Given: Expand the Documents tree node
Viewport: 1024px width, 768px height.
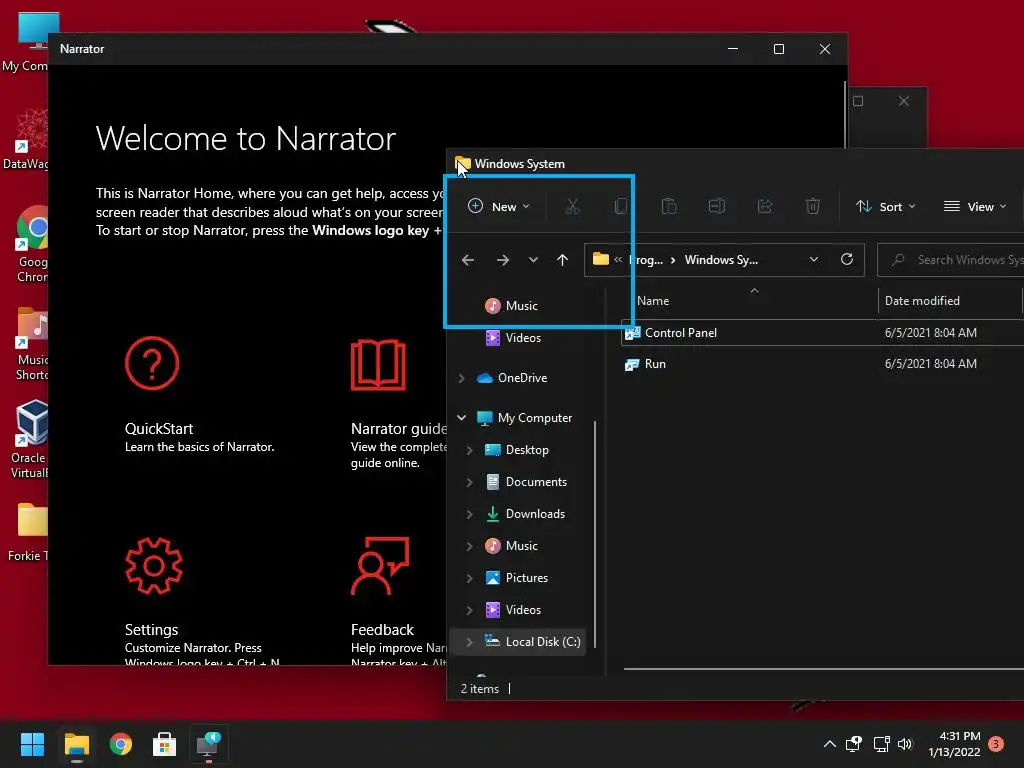Looking at the screenshot, I should coord(470,482).
